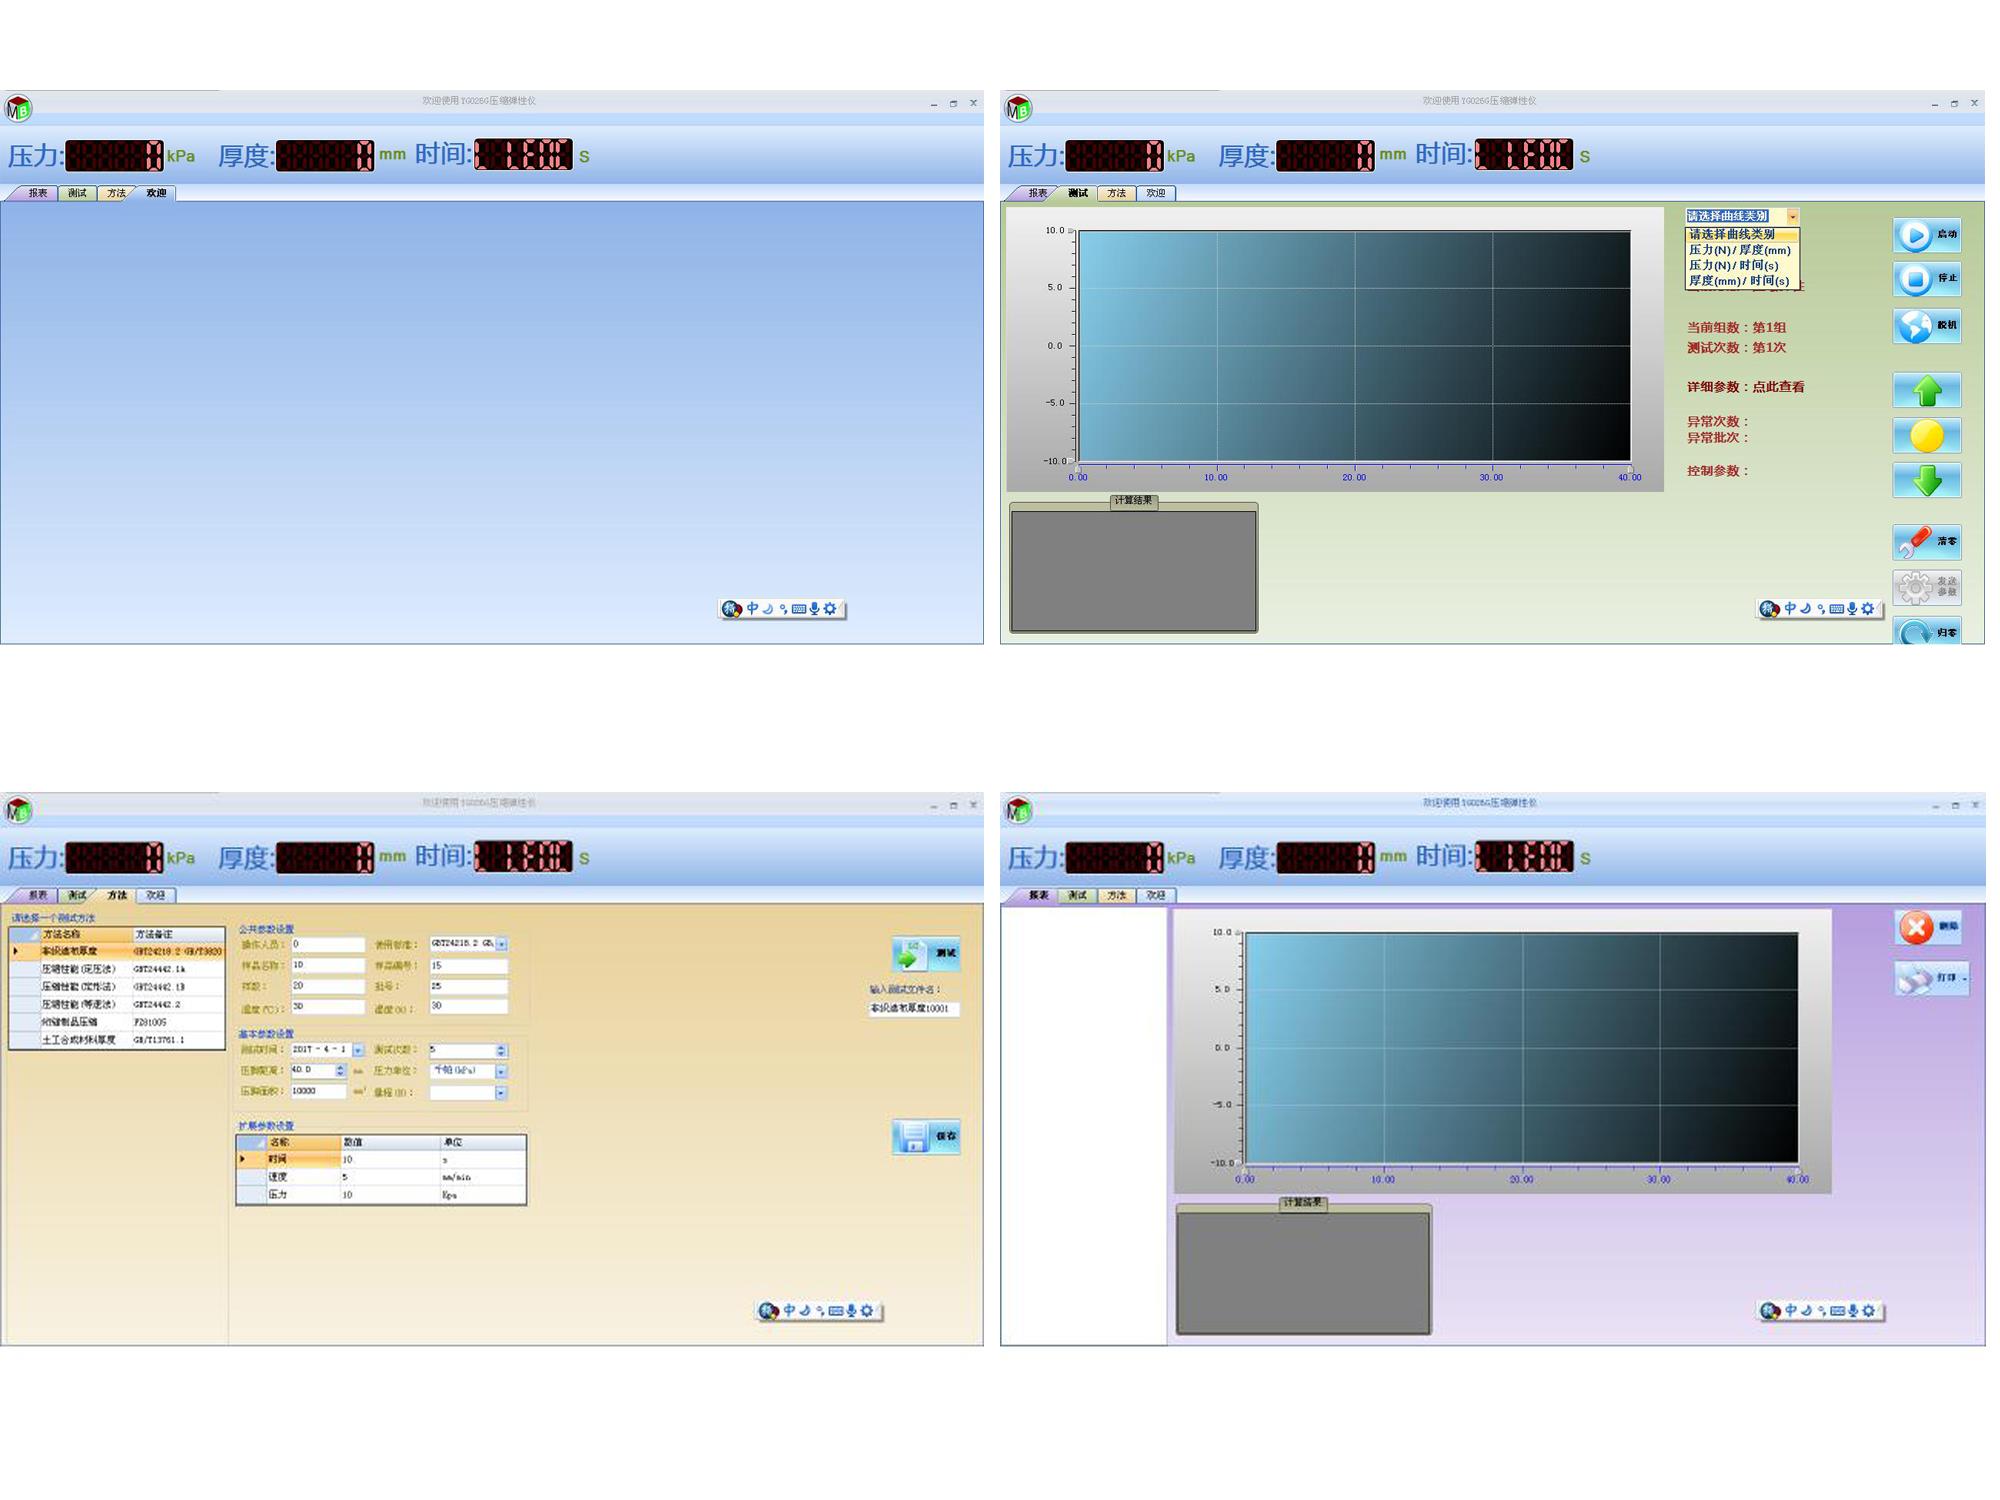Click the 清零 screwdriver clear-zero button
Image resolution: width=2000 pixels, height=1500 pixels.
click(x=1925, y=541)
